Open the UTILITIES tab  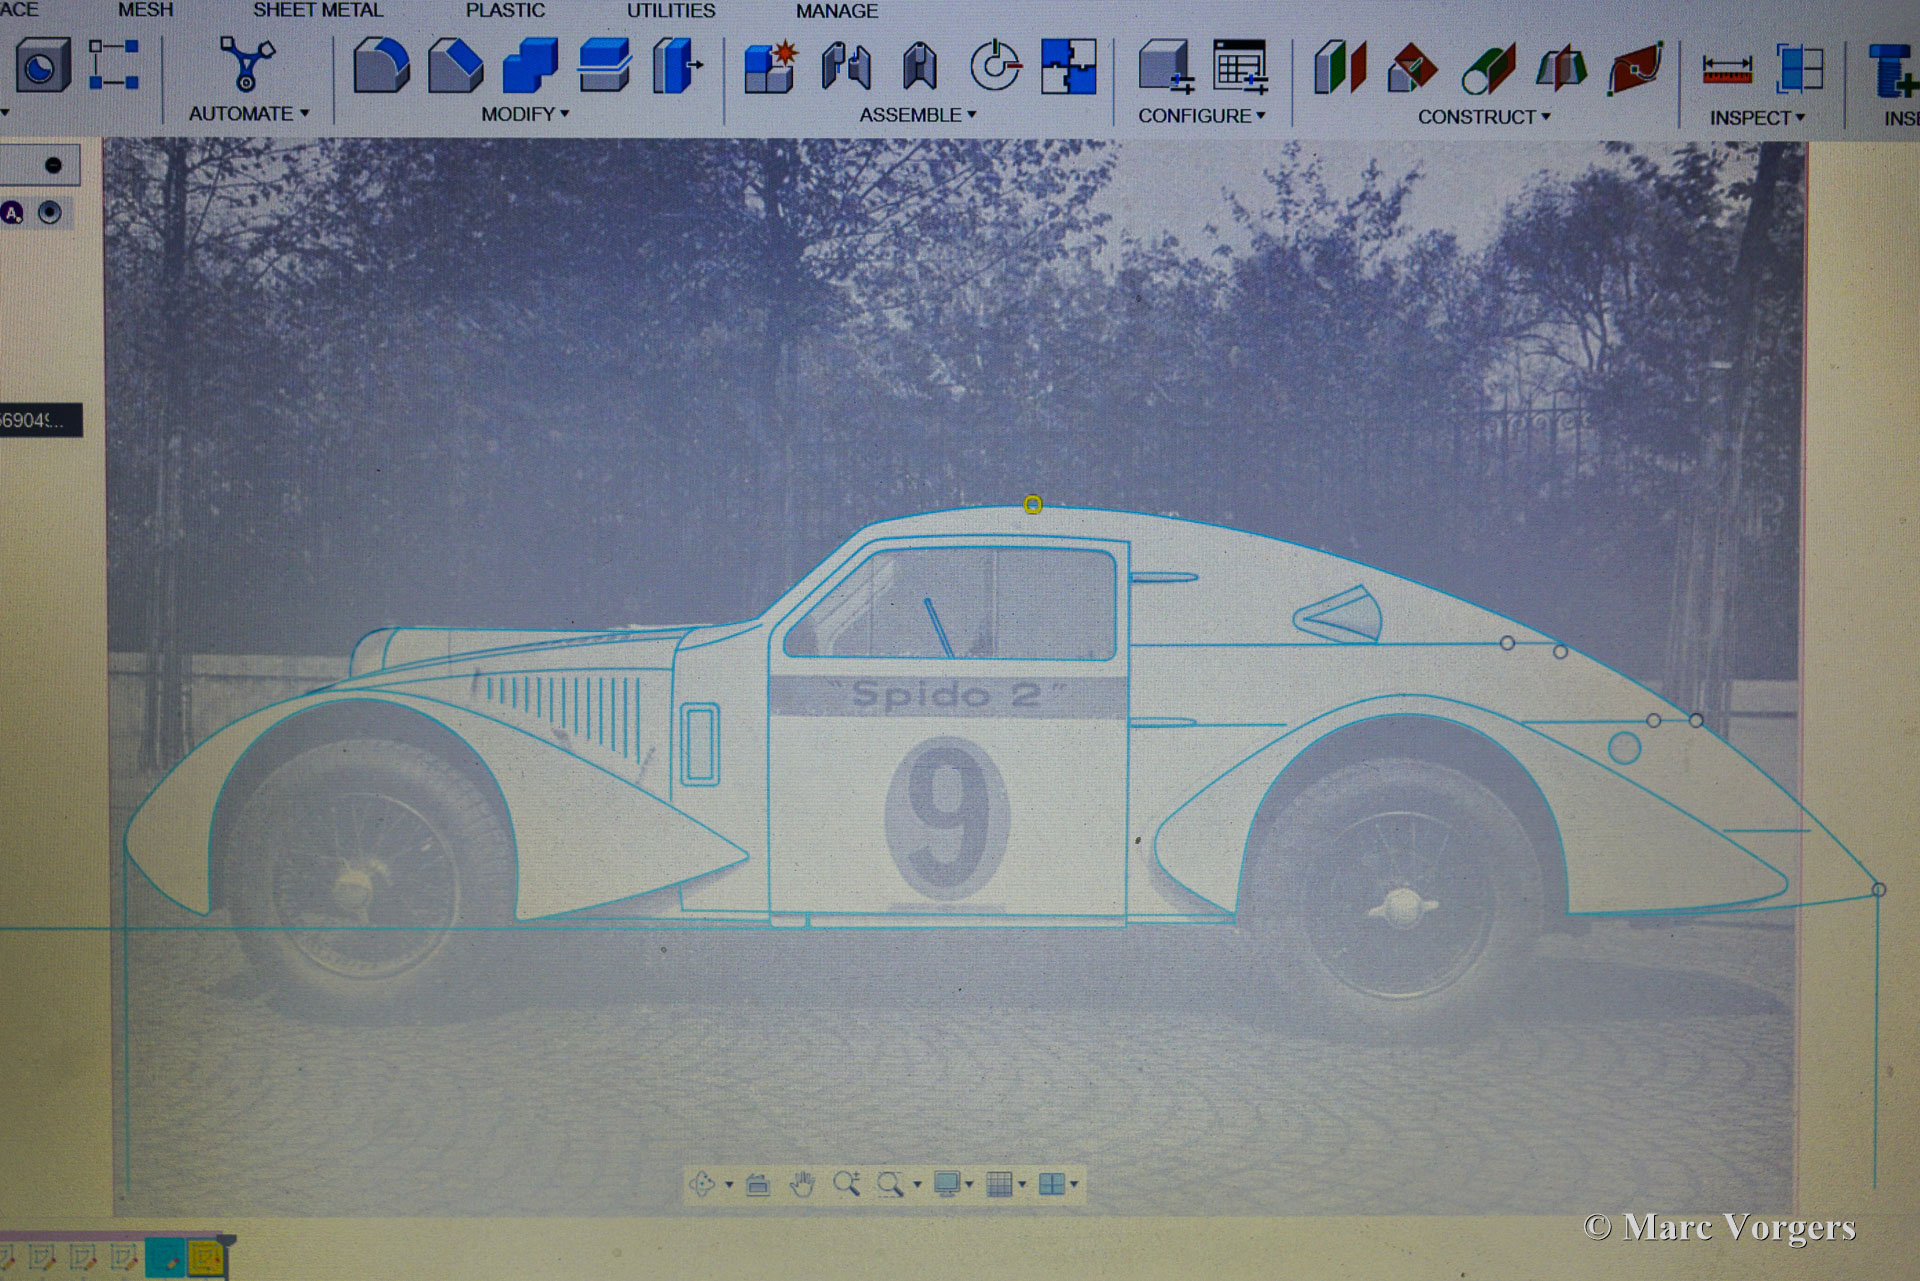pos(671,11)
